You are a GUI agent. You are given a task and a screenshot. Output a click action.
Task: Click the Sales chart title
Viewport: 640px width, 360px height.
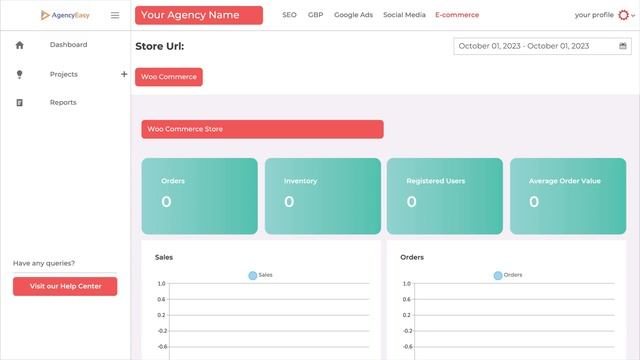pyautogui.click(x=164, y=257)
